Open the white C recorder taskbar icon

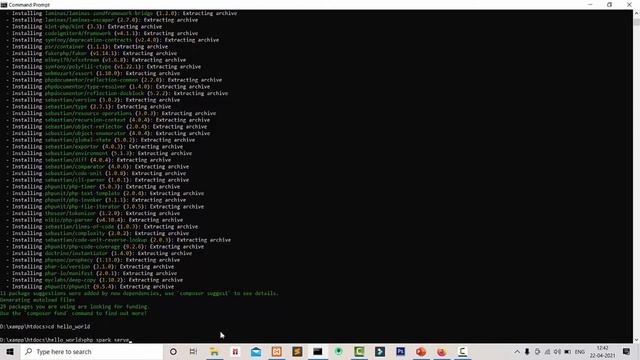(462, 351)
